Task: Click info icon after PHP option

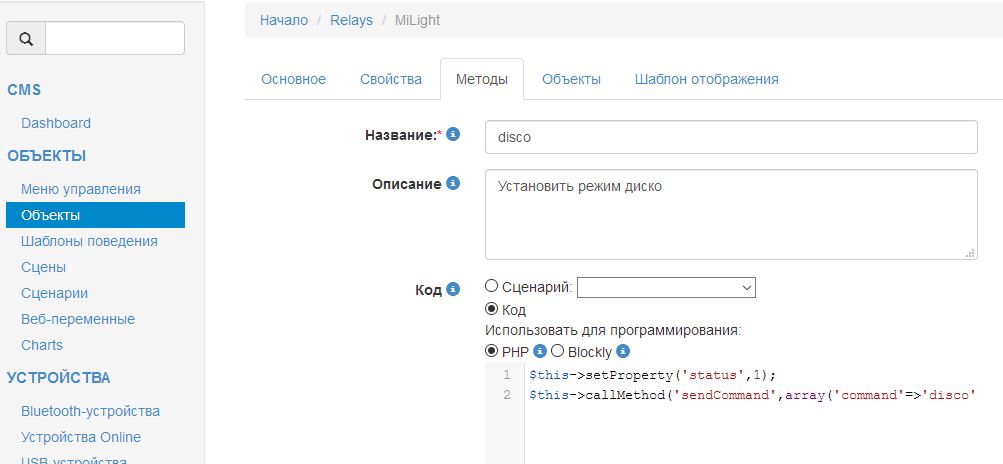Action: click(x=540, y=351)
